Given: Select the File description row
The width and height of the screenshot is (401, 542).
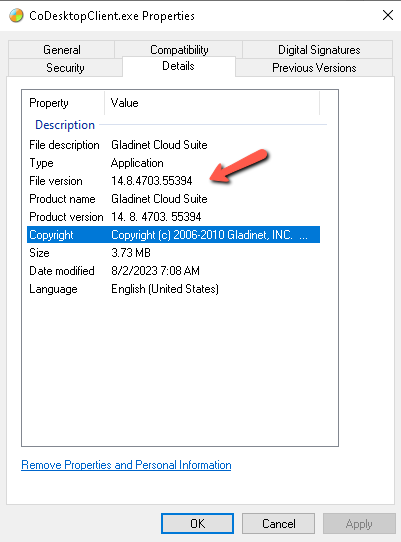Looking at the screenshot, I should point(174,145).
